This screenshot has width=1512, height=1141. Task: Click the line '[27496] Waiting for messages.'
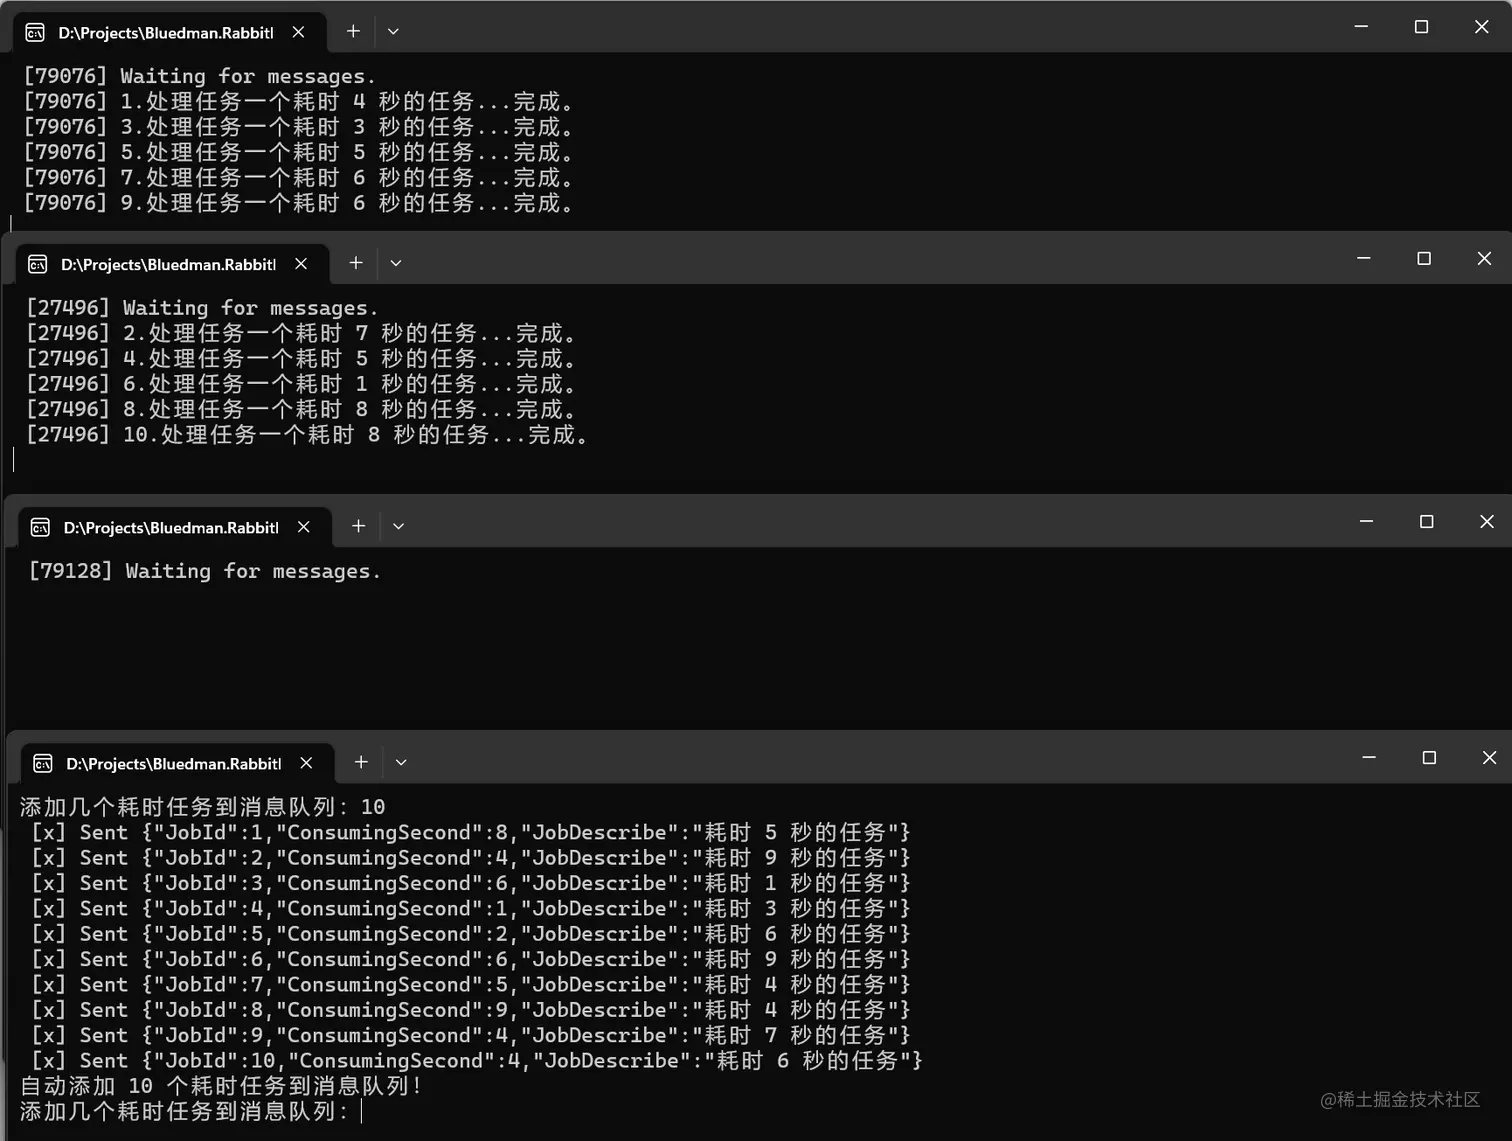click(202, 308)
